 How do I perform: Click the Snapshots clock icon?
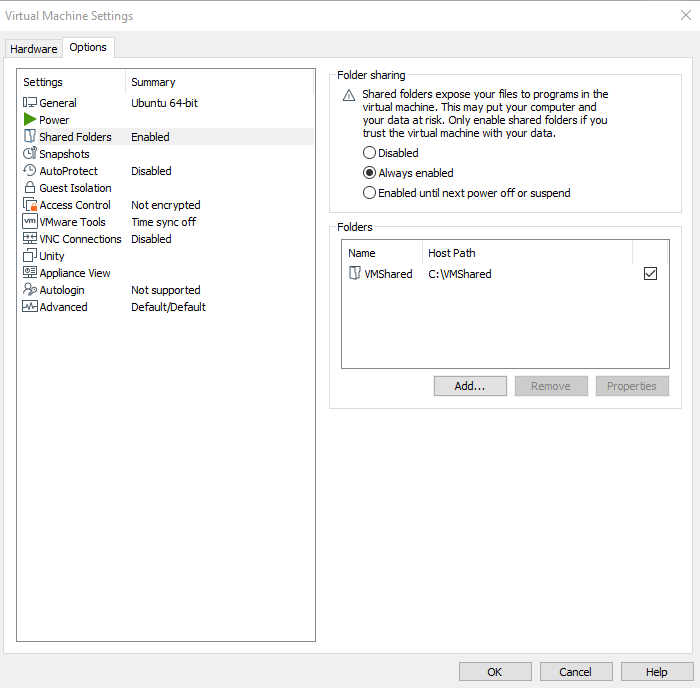point(29,153)
